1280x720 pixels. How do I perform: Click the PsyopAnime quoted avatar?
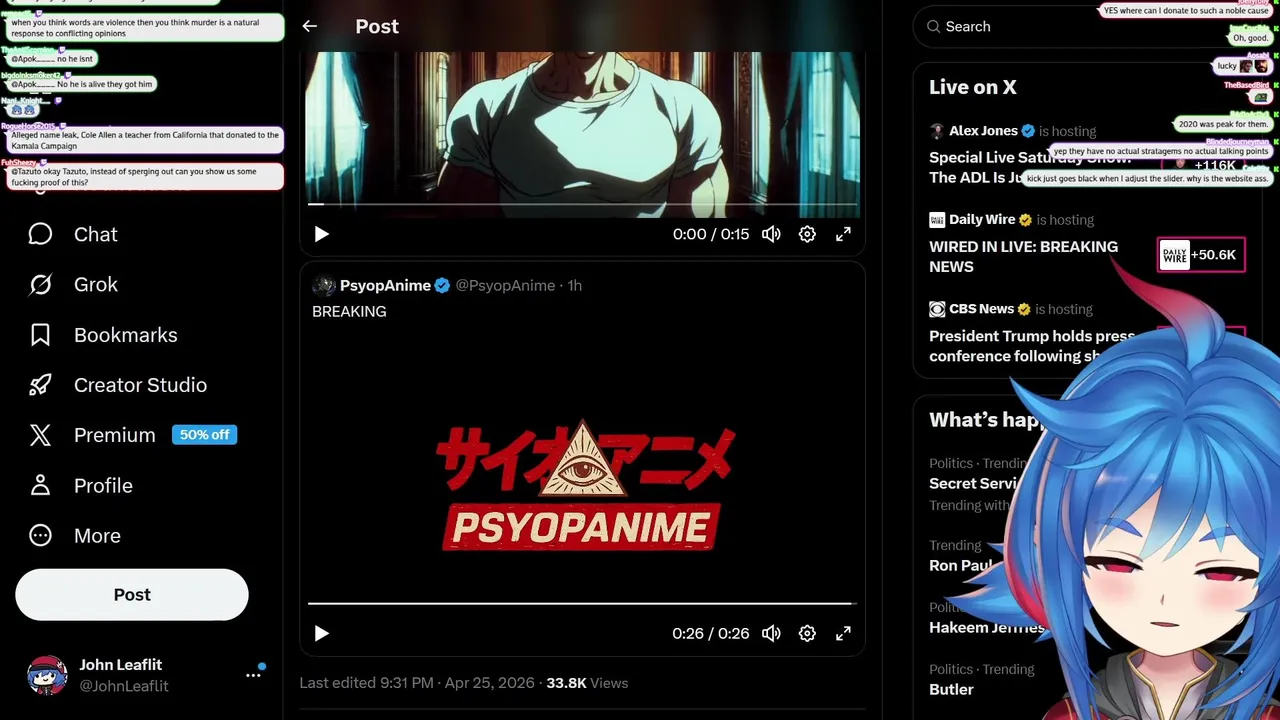click(x=324, y=285)
